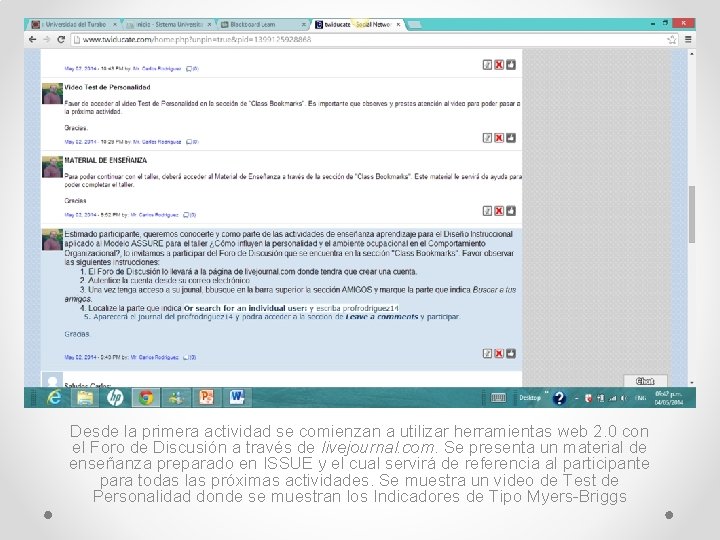Close the Blackboard Learn tab
The height and width of the screenshot is (540, 720).
(304, 24)
